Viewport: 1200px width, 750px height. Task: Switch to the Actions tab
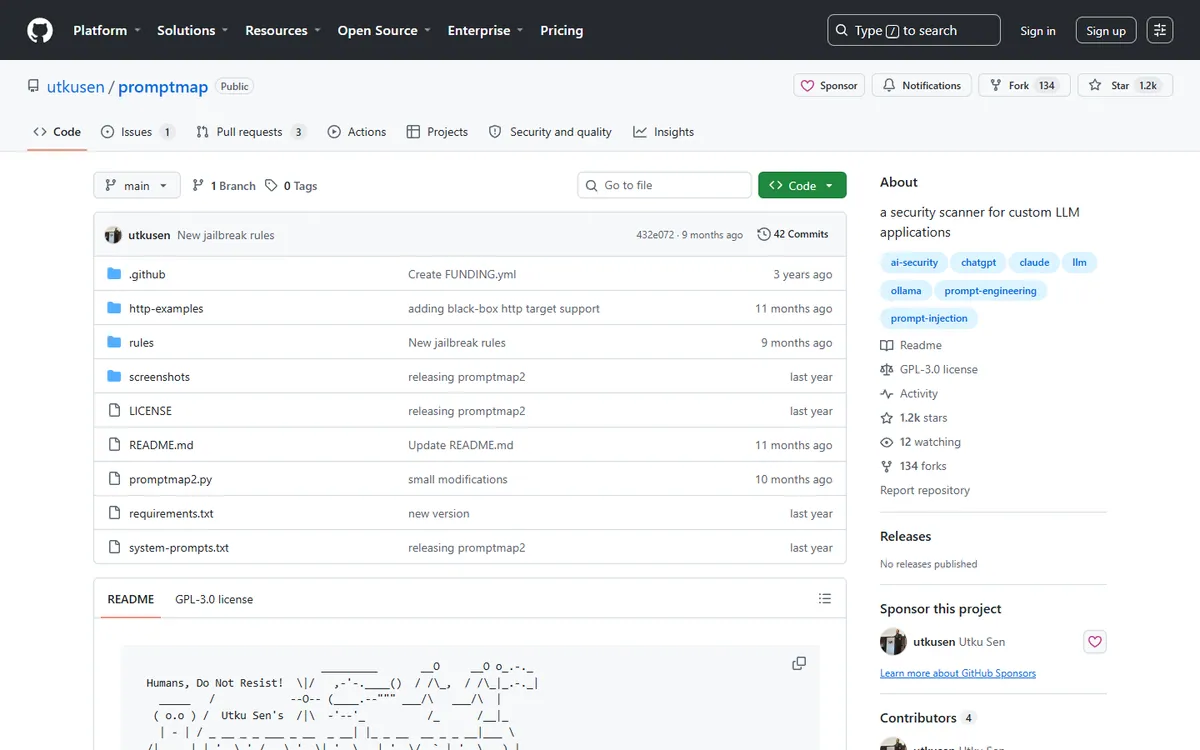click(x=357, y=132)
